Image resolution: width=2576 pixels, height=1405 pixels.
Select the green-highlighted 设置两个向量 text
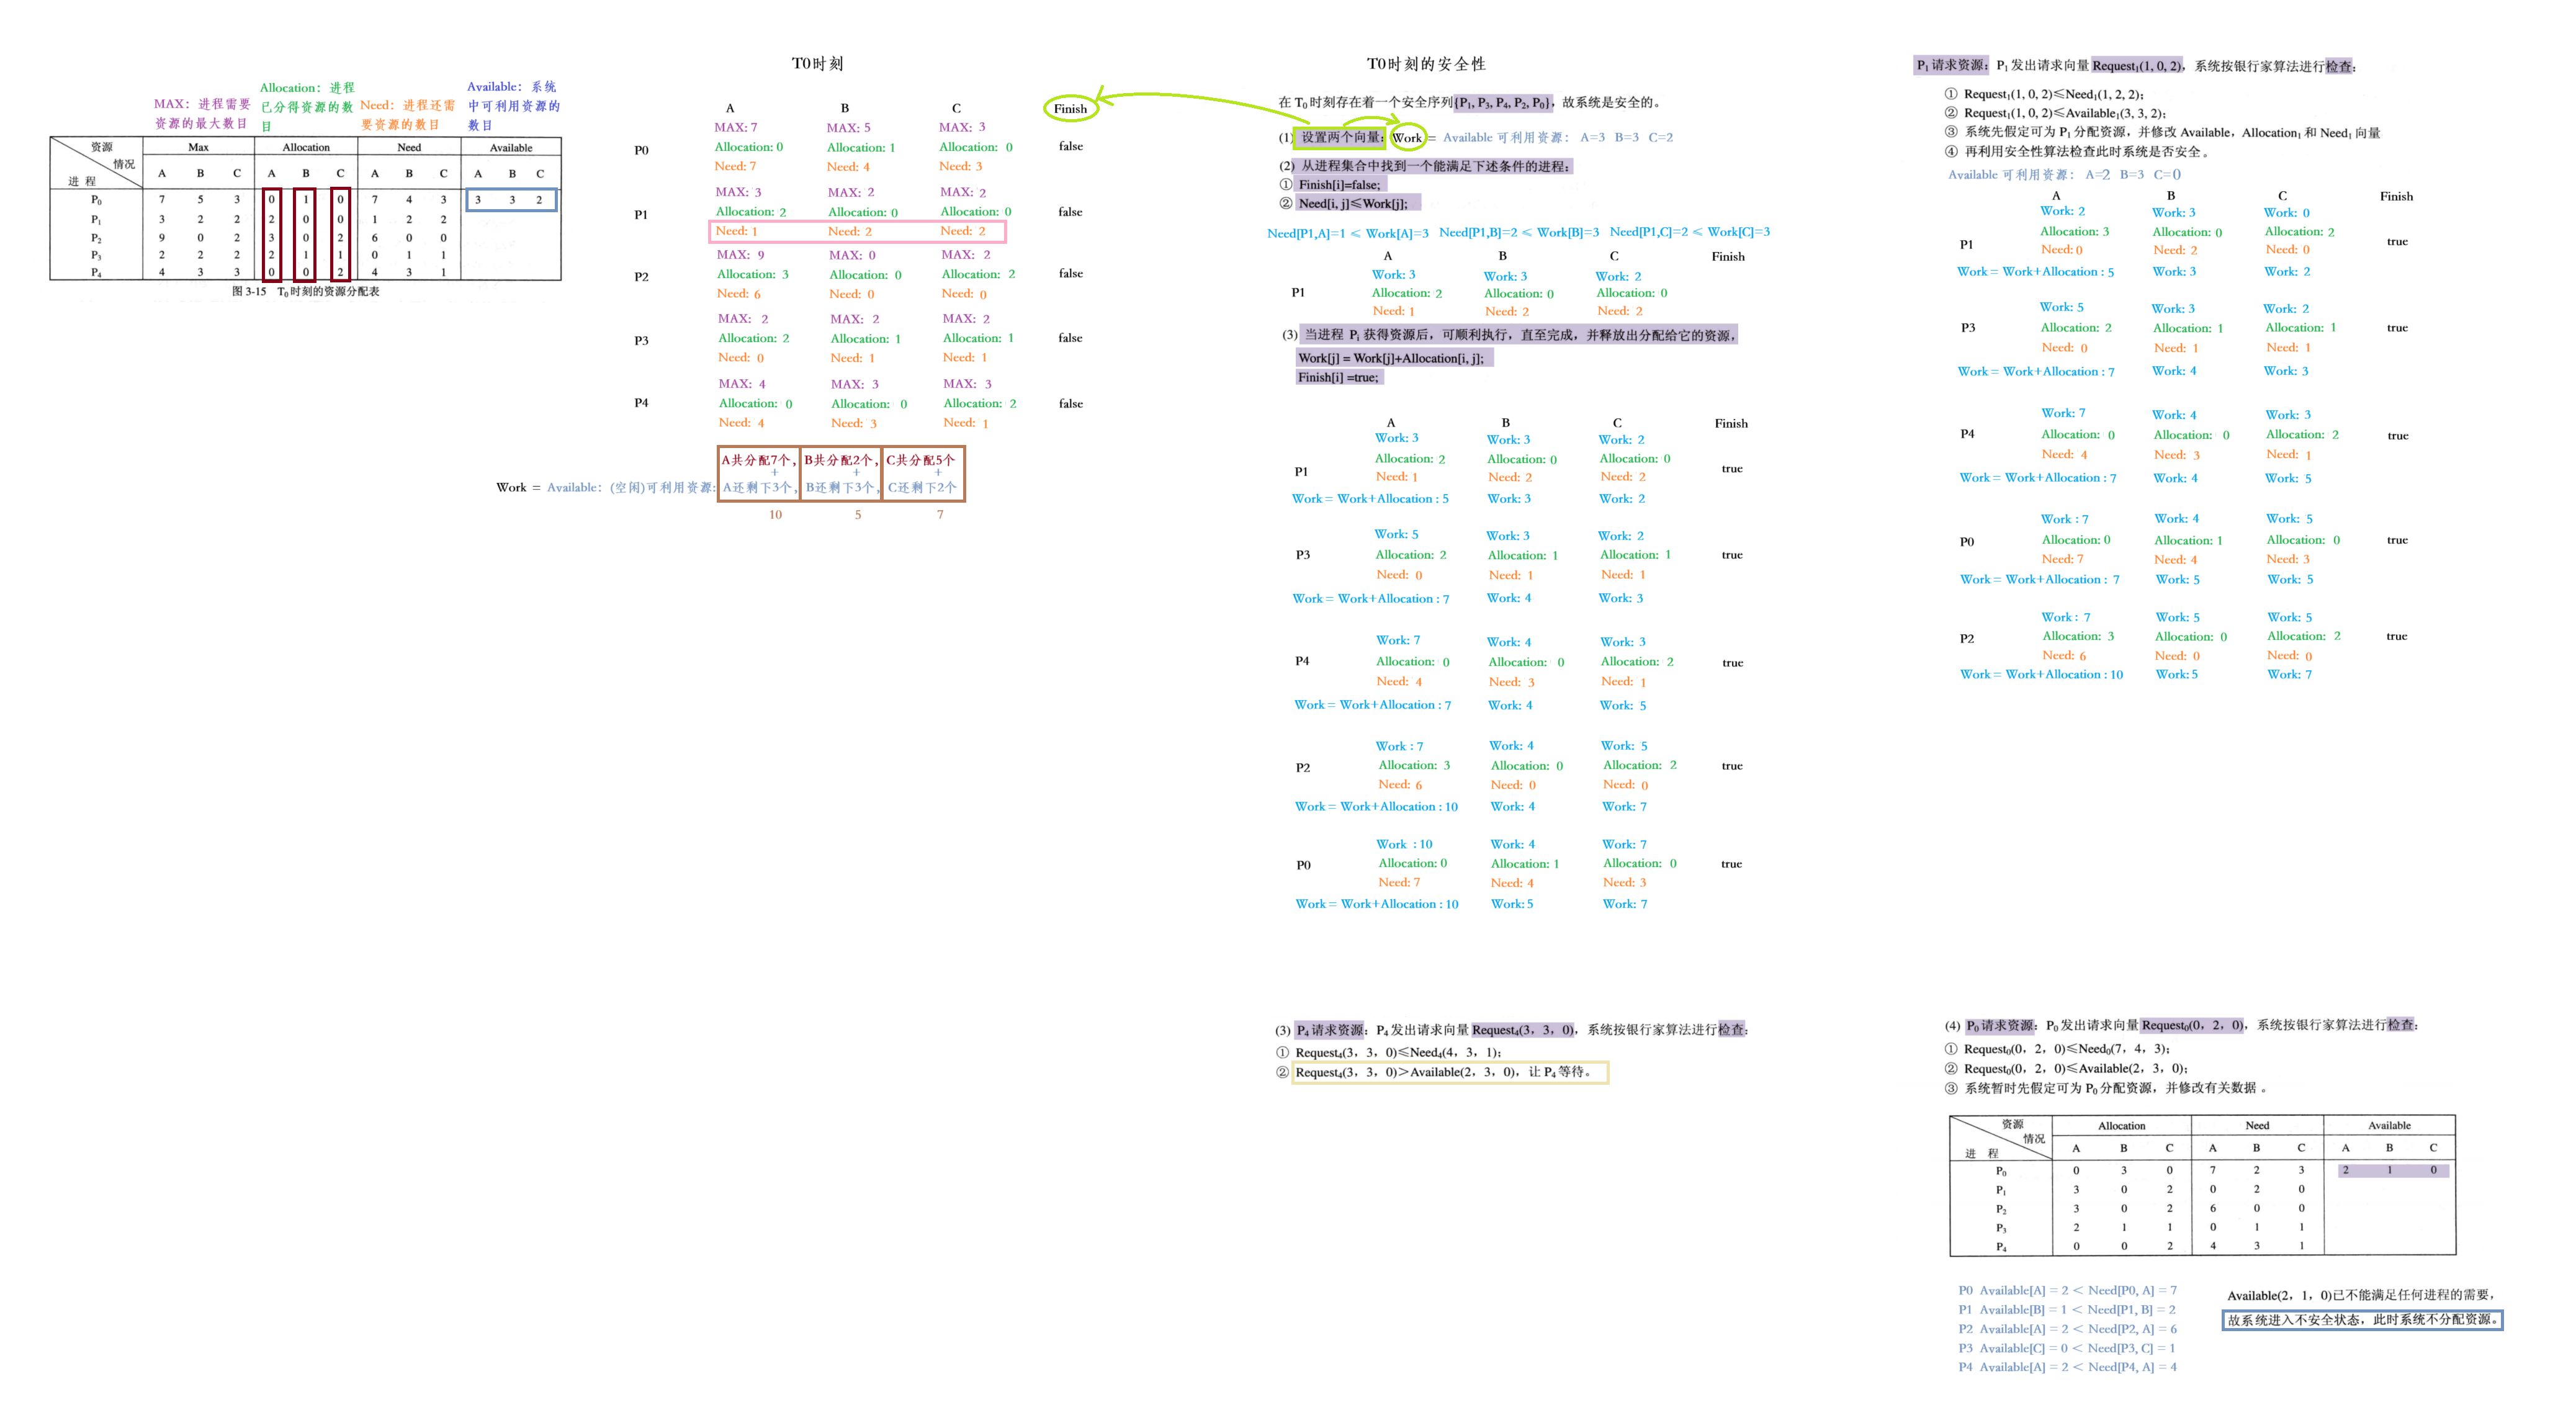pos(1340,137)
